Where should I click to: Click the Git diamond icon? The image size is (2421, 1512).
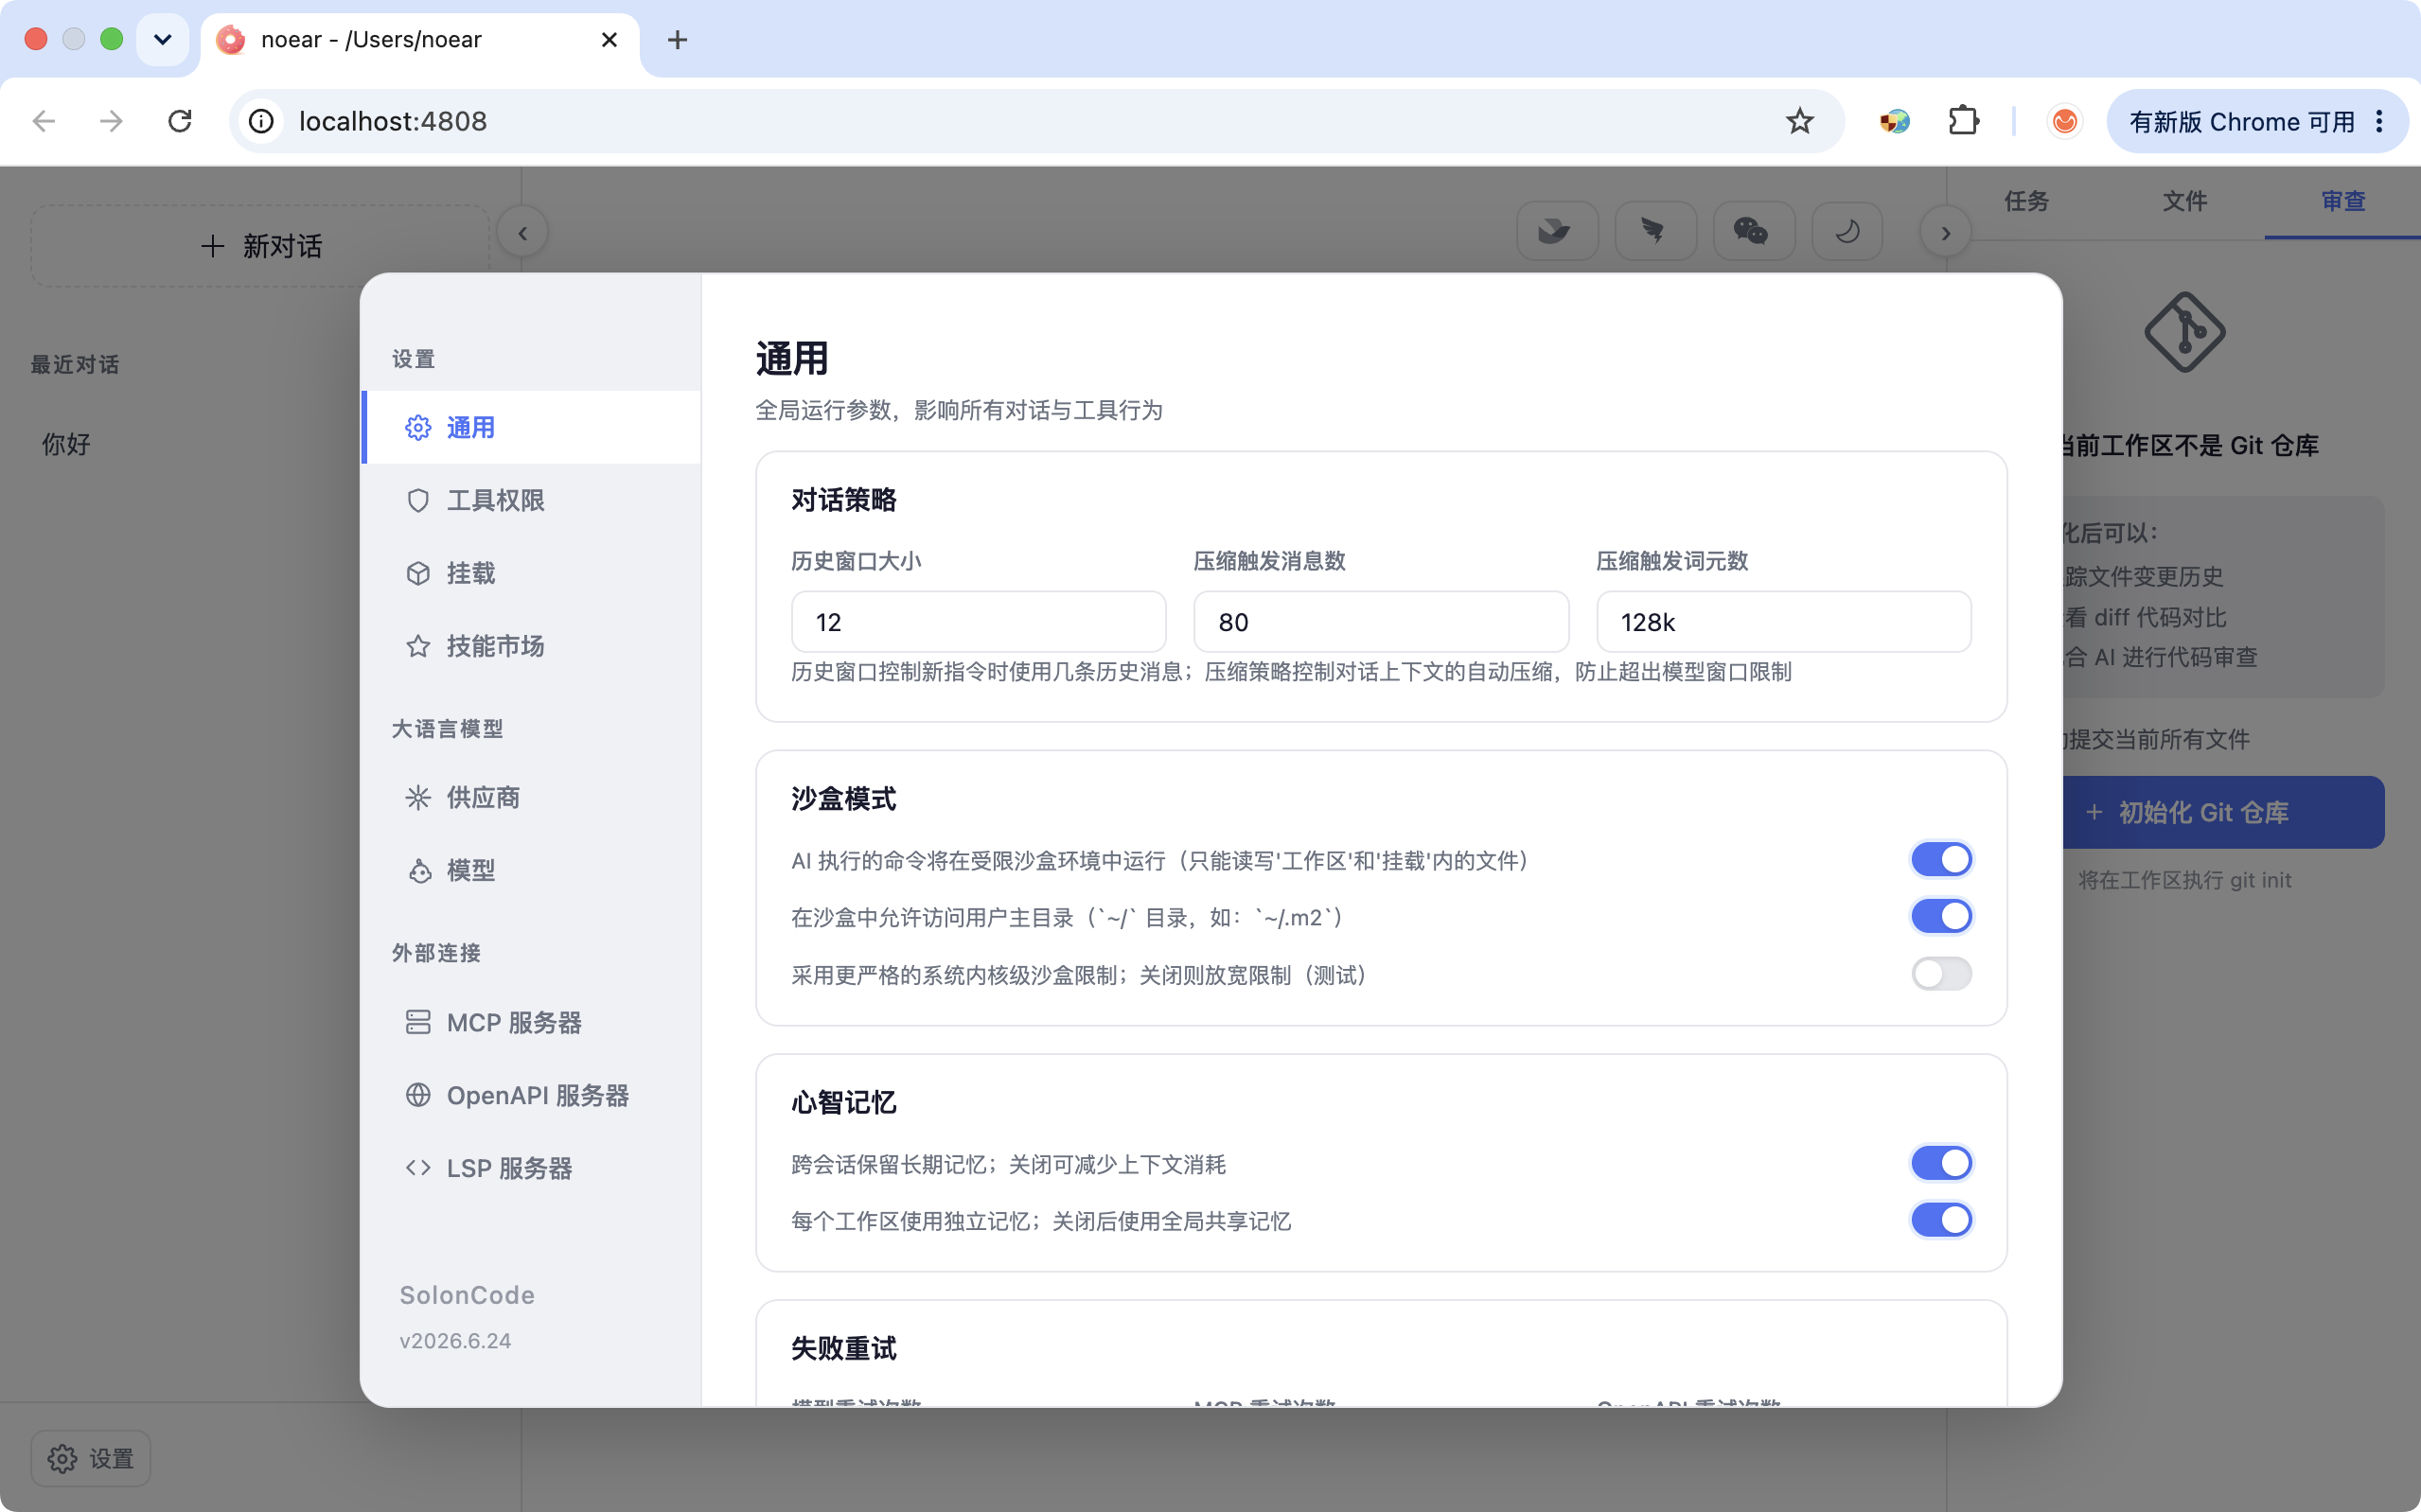click(2184, 332)
